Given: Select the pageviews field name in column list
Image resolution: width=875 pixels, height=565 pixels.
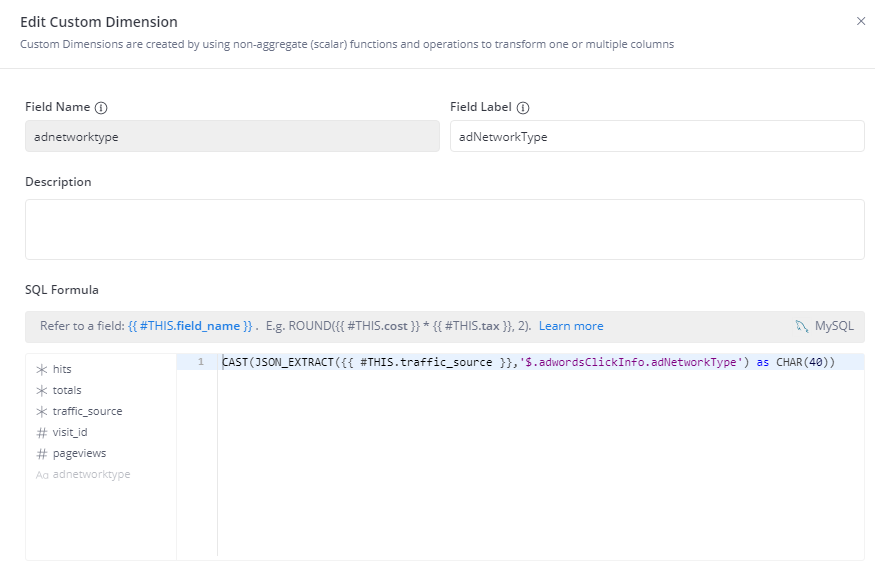Looking at the screenshot, I should click(79, 453).
